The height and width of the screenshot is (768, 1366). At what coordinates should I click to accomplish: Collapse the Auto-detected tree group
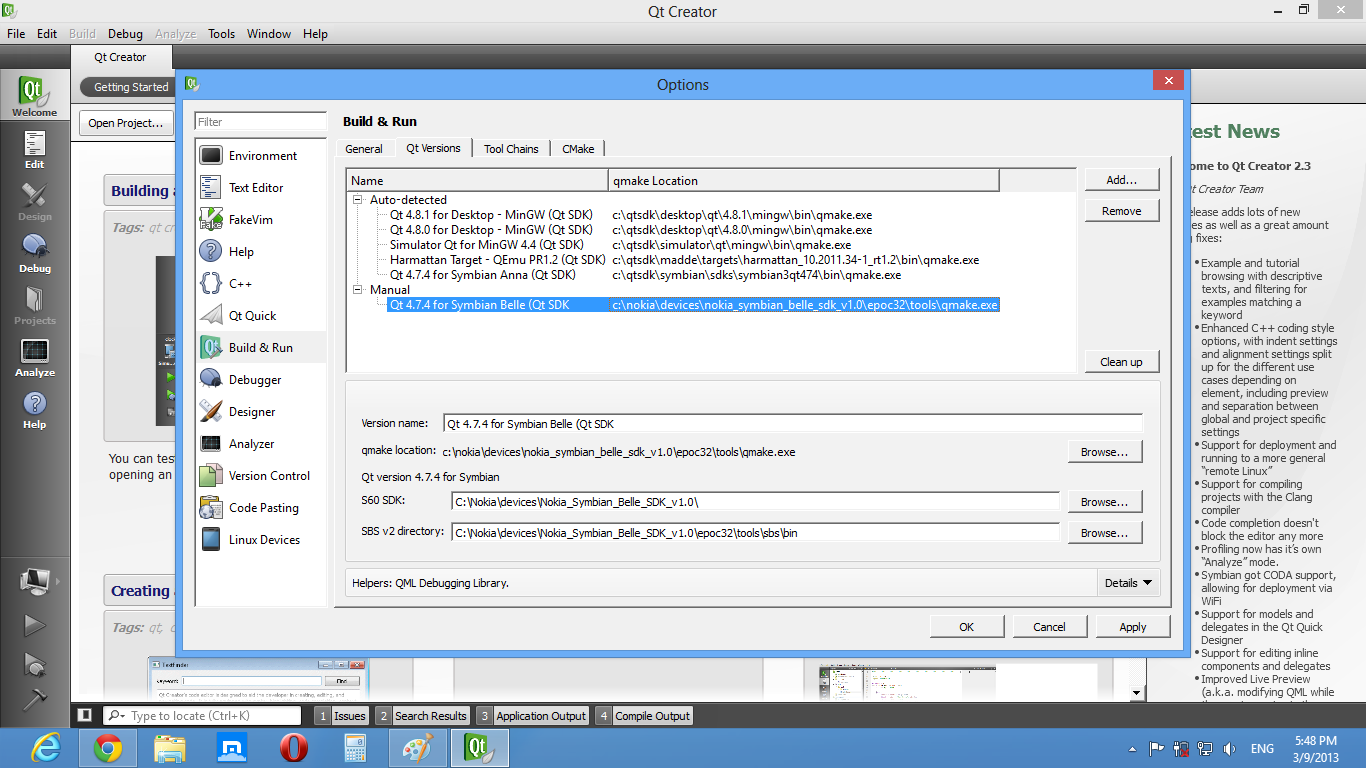pos(358,200)
